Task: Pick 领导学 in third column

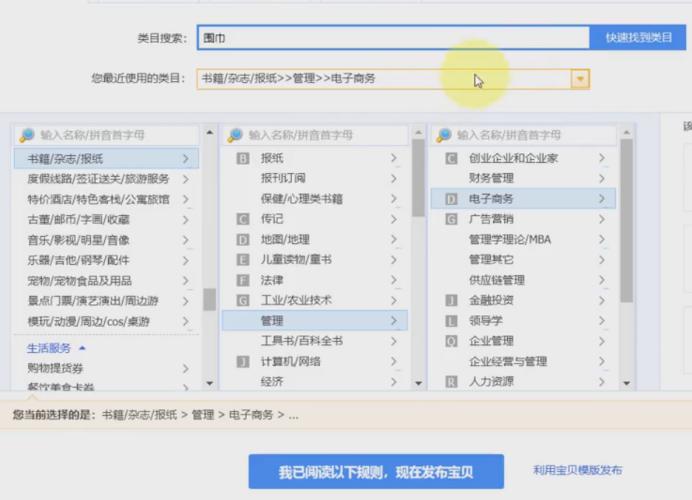Action: 523,320
